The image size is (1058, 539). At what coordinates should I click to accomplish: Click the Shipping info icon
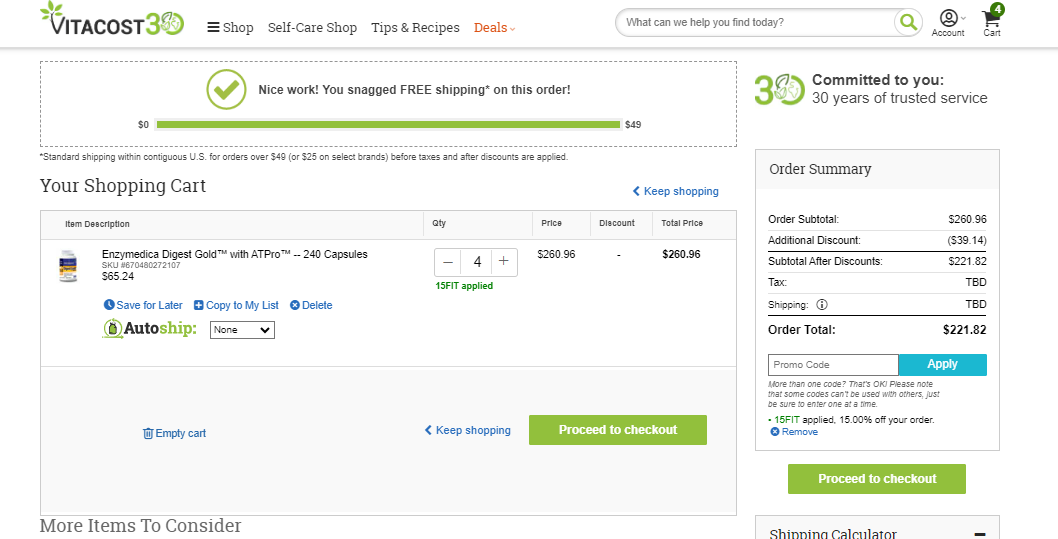point(821,304)
